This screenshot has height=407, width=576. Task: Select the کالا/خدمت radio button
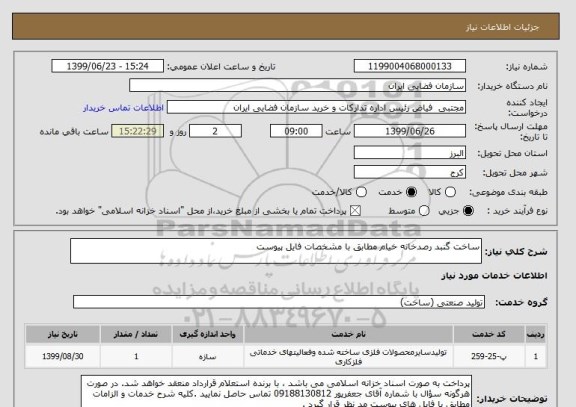(x=361, y=192)
